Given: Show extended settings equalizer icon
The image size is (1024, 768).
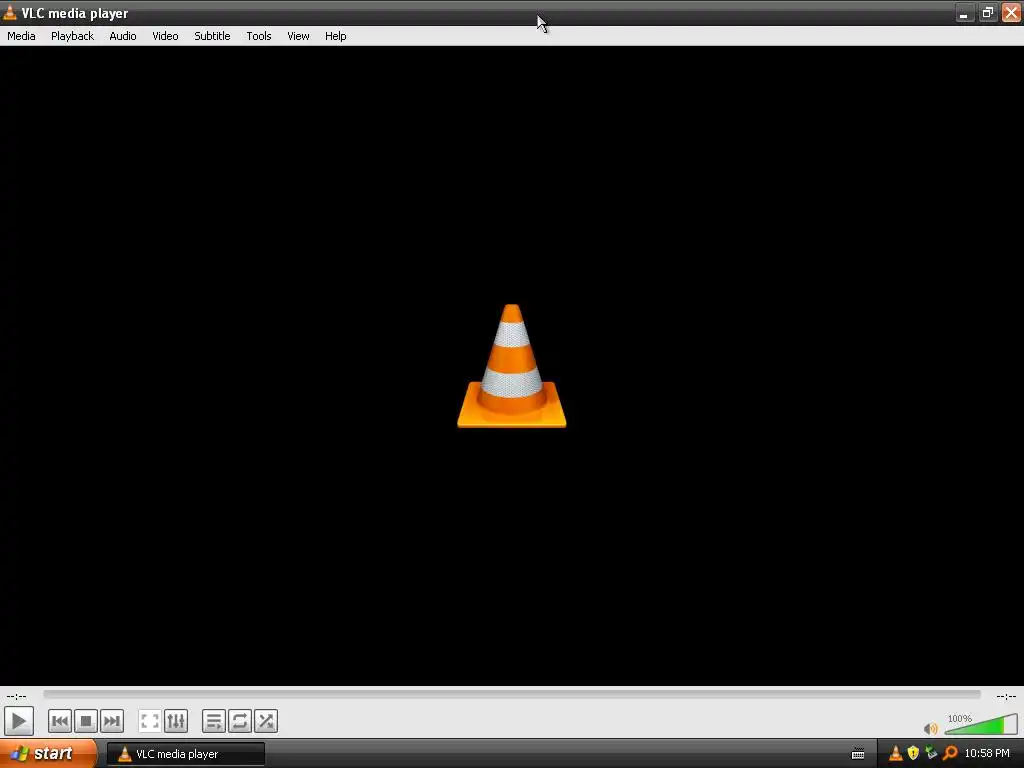Looking at the screenshot, I should pyautogui.click(x=176, y=722).
